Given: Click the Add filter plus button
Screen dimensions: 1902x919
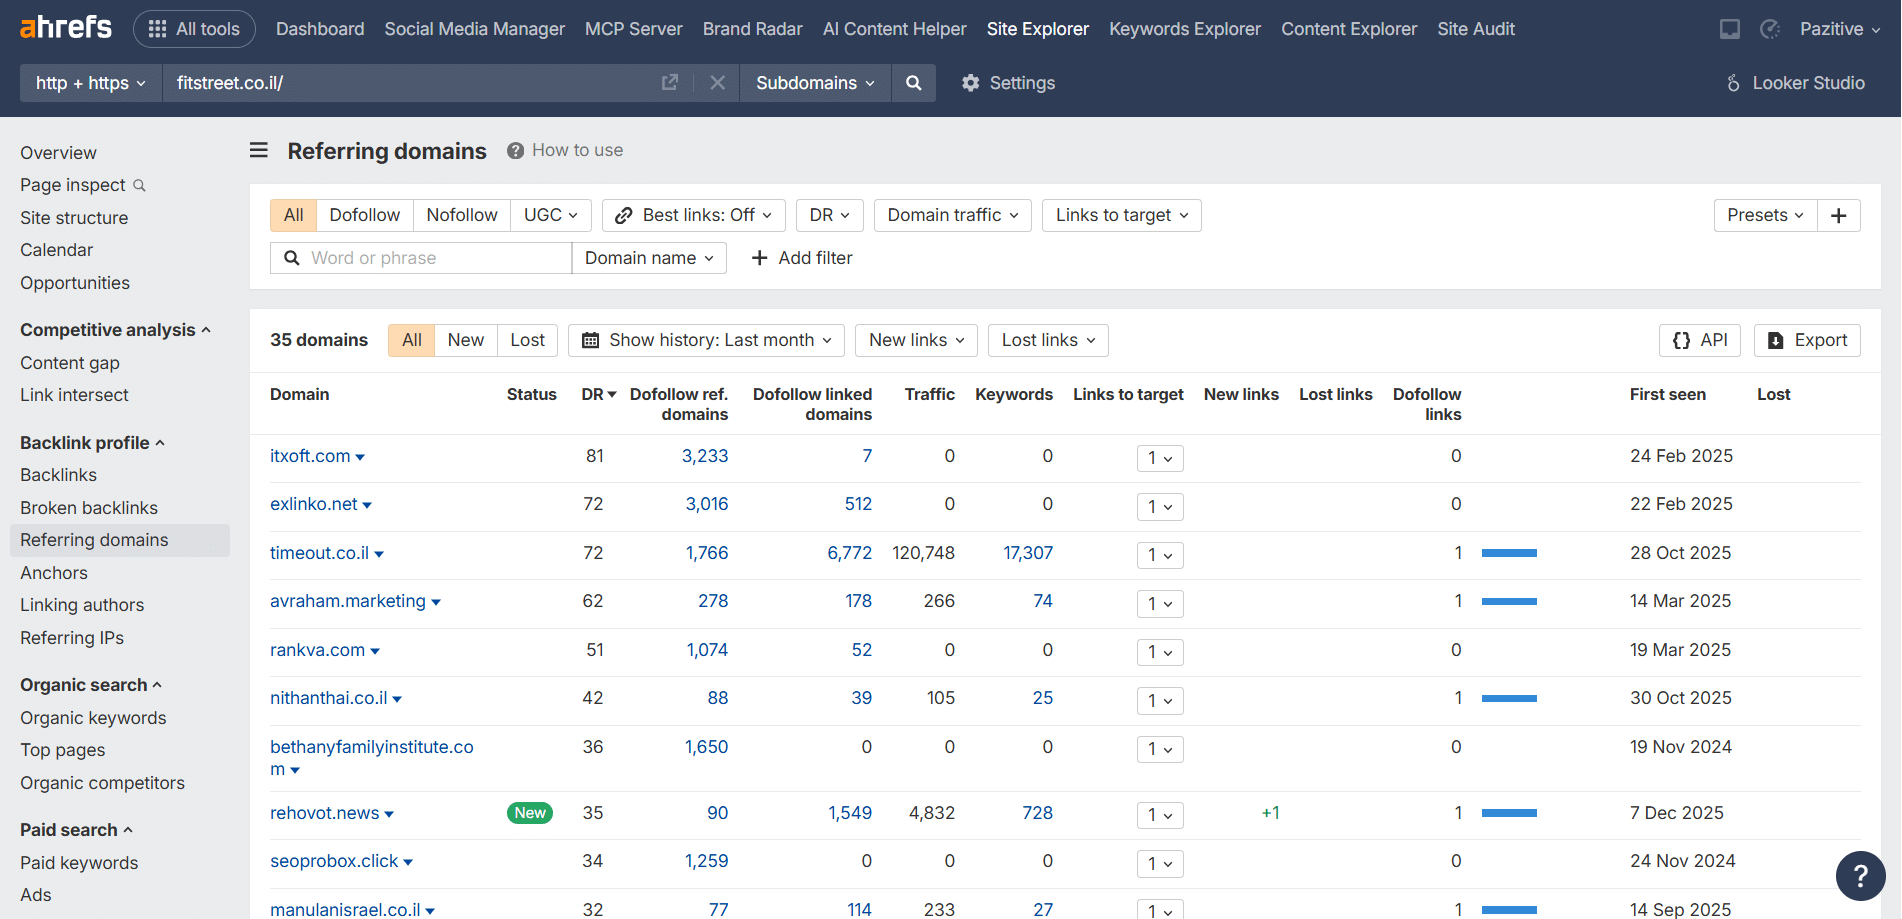Looking at the screenshot, I should [802, 258].
